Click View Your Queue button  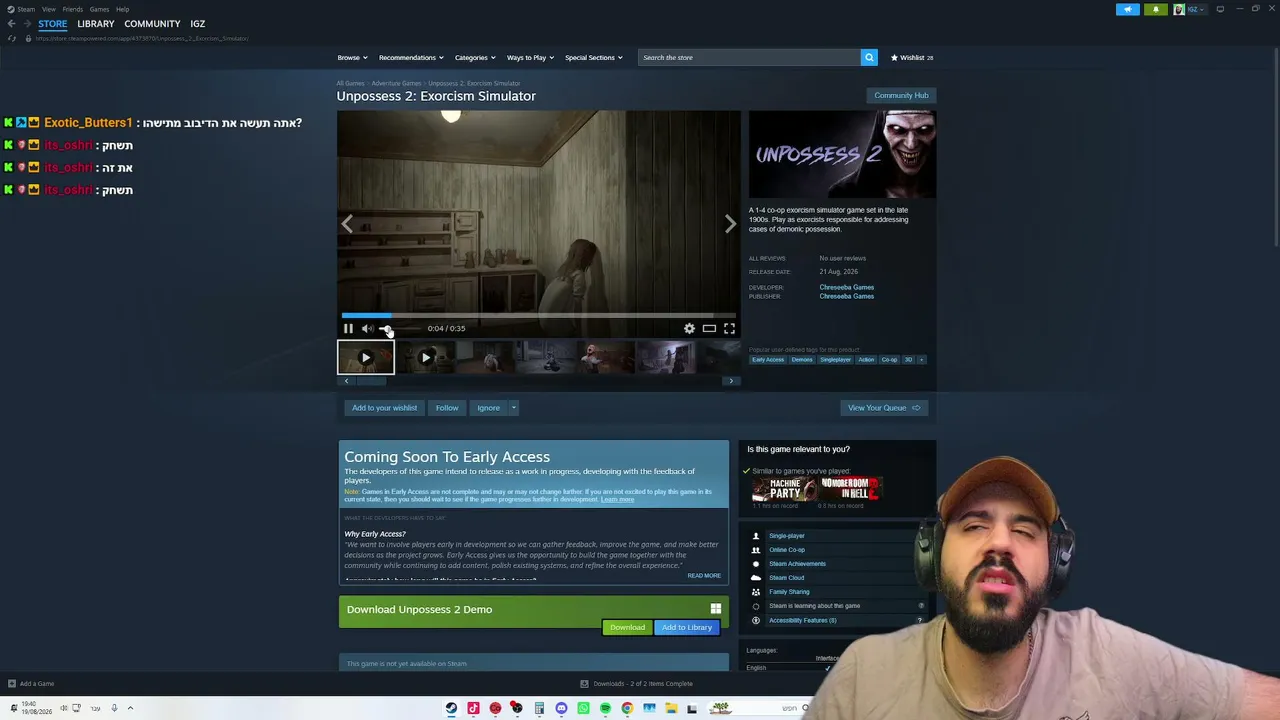tap(884, 408)
